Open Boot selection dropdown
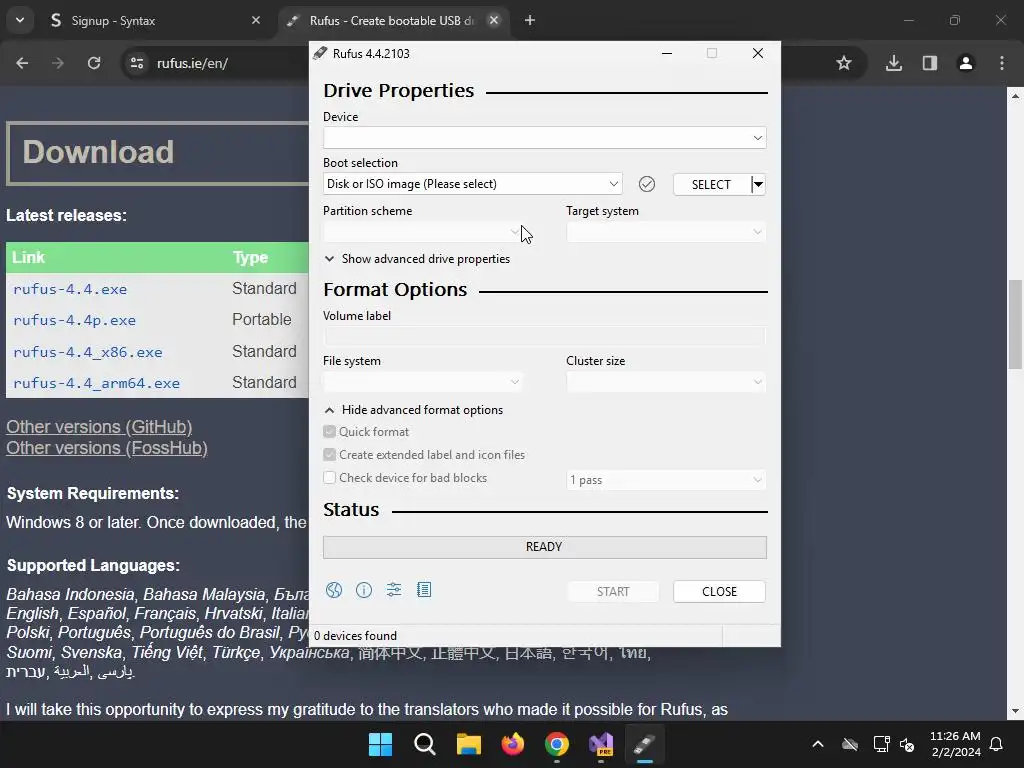Image resolution: width=1024 pixels, height=768 pixels. click(472, 184)
